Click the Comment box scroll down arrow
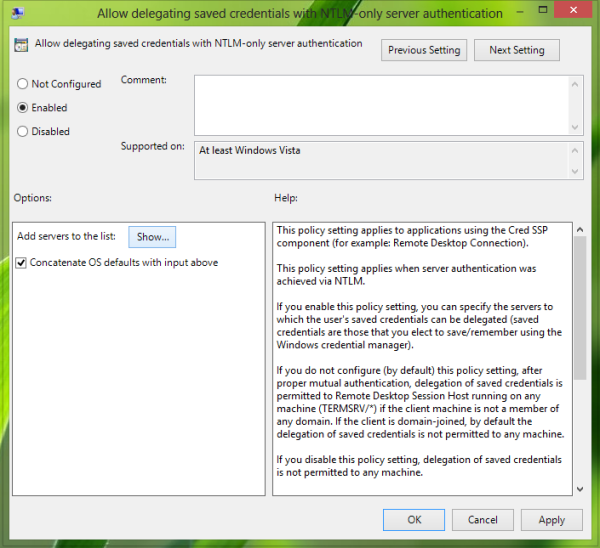This screenshot has height=548, width=600. pos(574,127)
